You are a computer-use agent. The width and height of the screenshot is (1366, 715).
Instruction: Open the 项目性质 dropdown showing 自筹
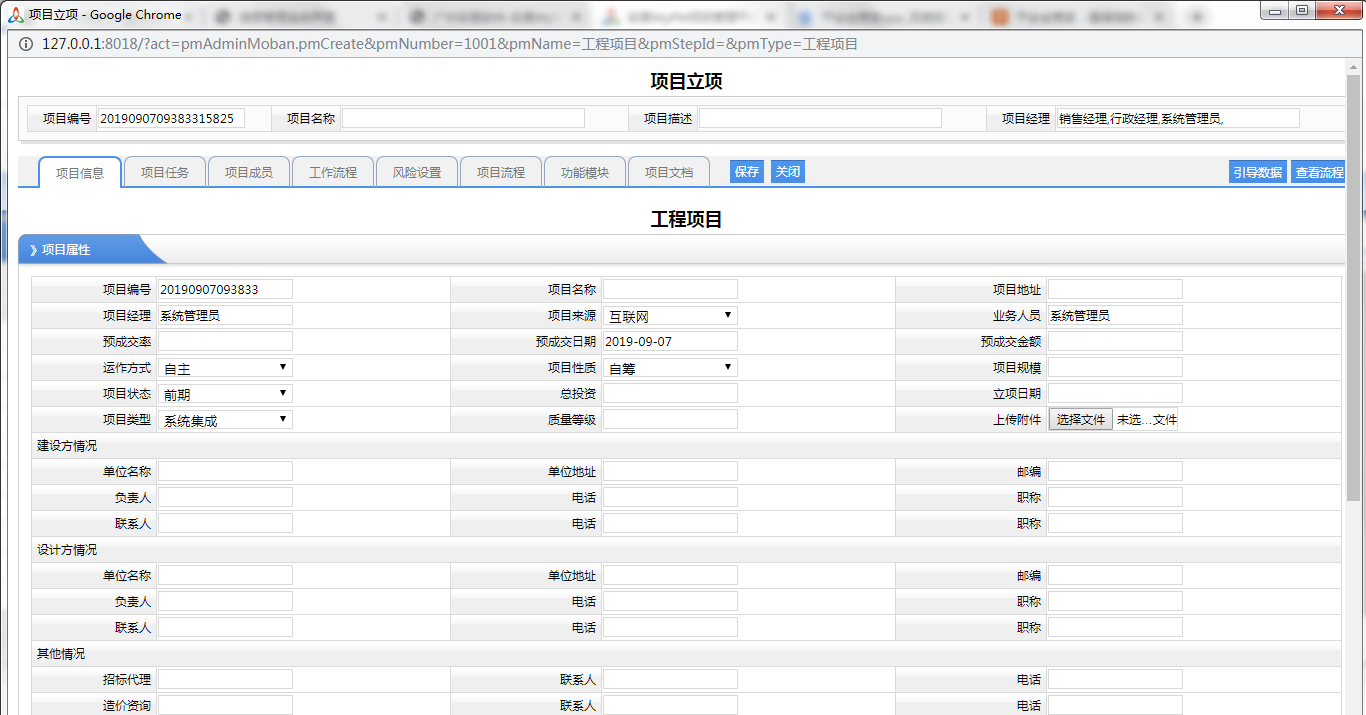pos(670,368)
